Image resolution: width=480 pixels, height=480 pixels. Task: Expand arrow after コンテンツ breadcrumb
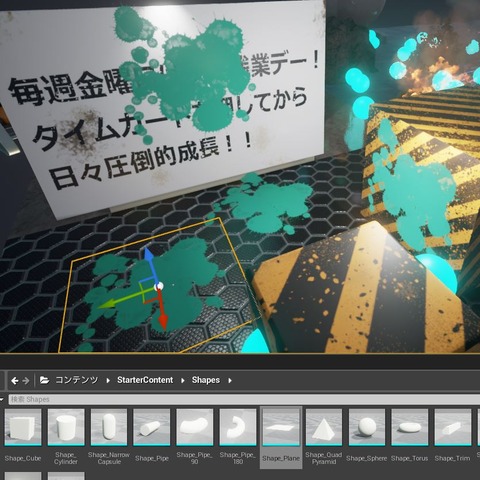(108, 380)
